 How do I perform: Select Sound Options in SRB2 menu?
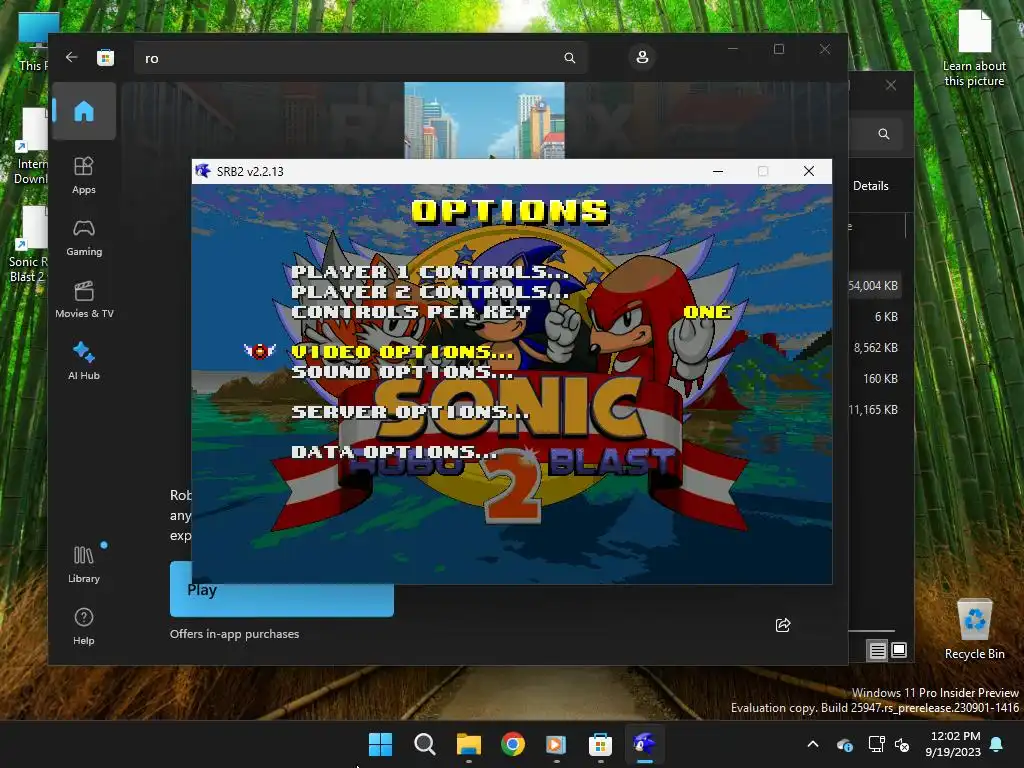click(x=402, y=372)
